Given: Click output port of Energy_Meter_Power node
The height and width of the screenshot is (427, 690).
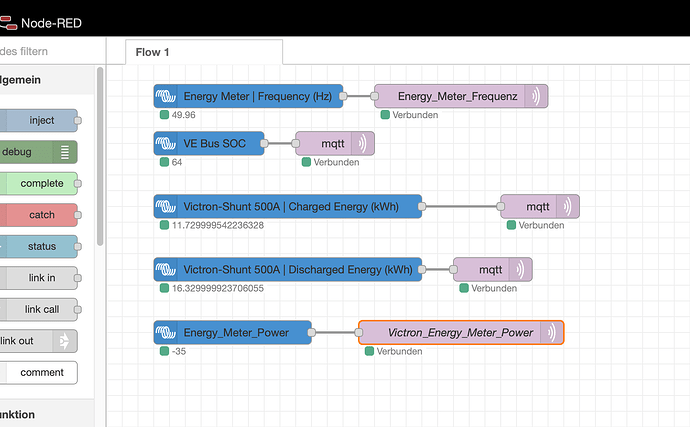Looking at the screenshot, I should pos(311,332).
